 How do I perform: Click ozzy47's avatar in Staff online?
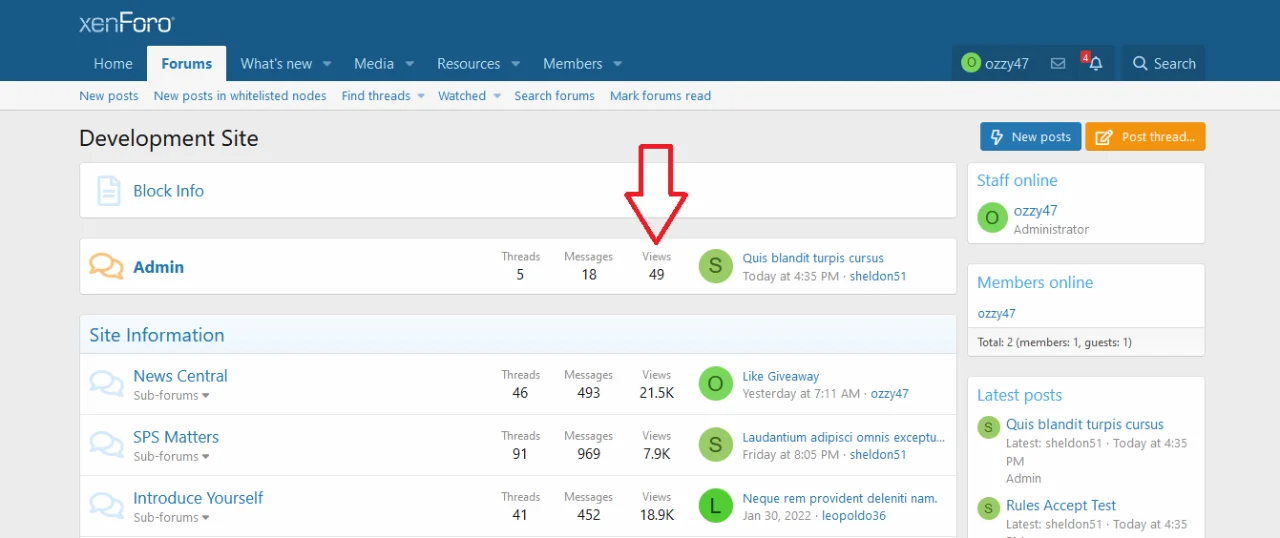[991, 218]
